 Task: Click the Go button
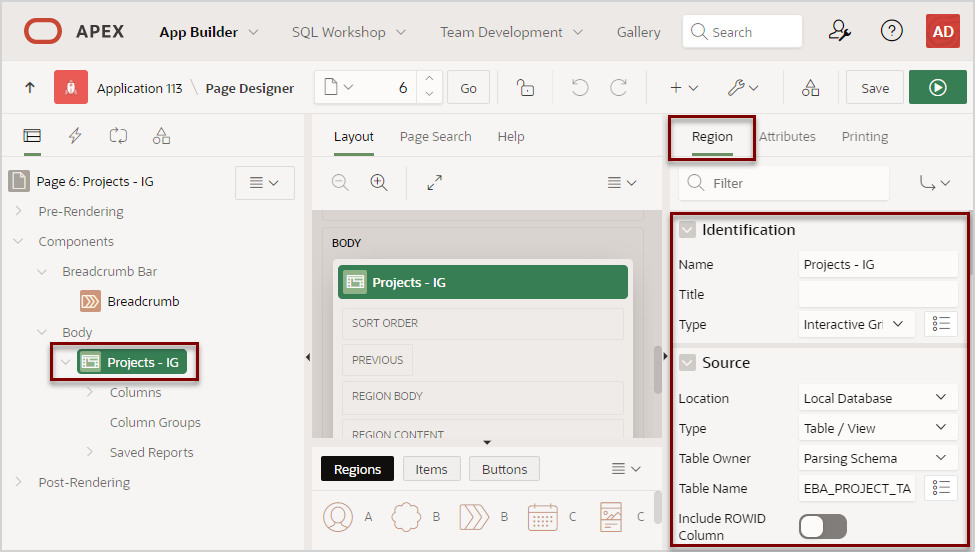[468, 88]
